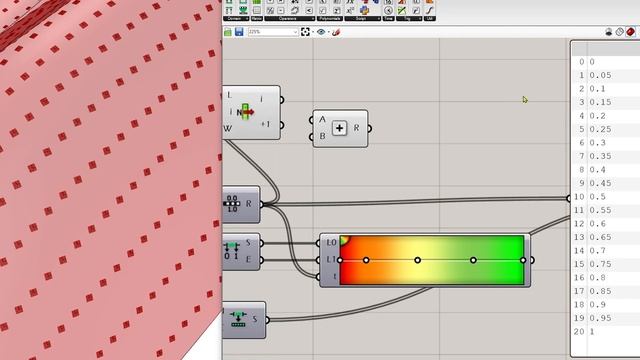
Task: Click the Matrix group label
Action: pyautogui.click(x=257, y=19)
